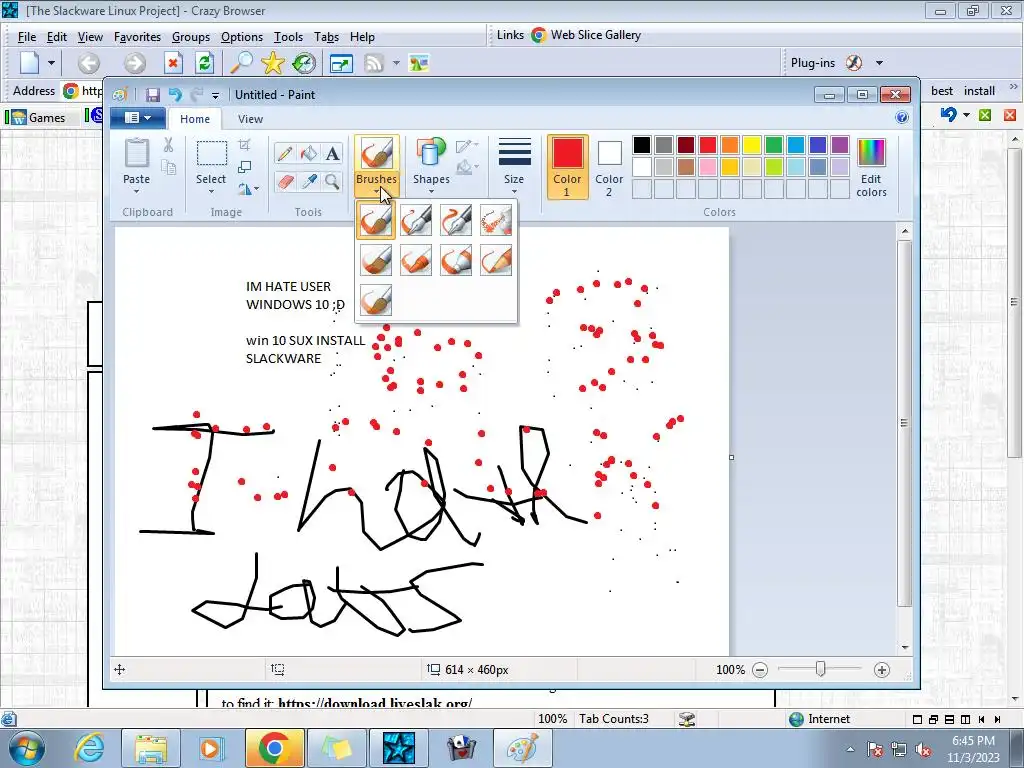1024x768 pixels.
Task: Choose the Airbrush in the brushes gallery
Action: tap(496, 221)
